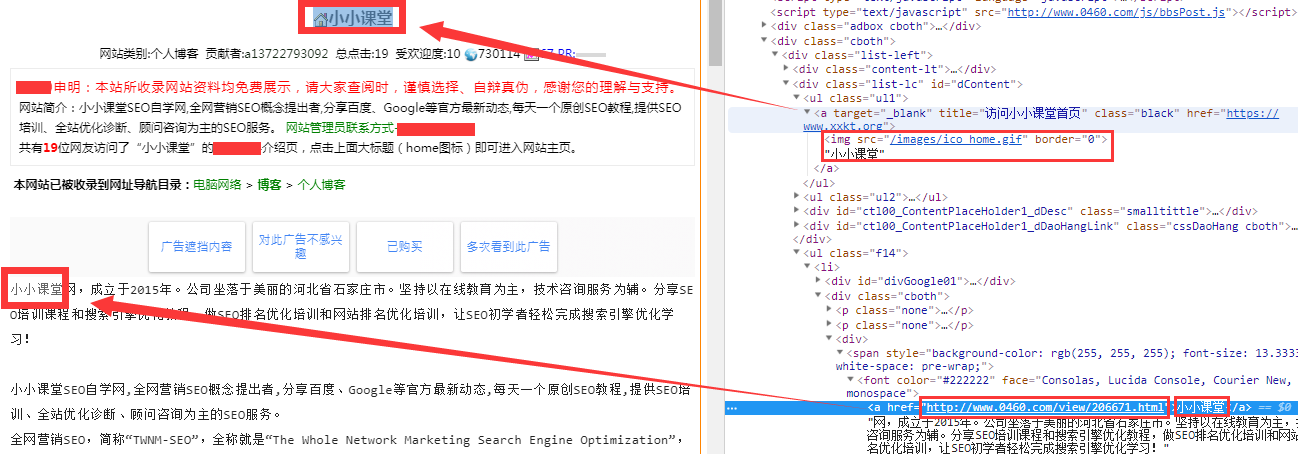Screen dimensions: 1298x454
Task: Click the 小小课堂 link starting the article paragraph
Action: pyautogui.click(x=36, y=290)
